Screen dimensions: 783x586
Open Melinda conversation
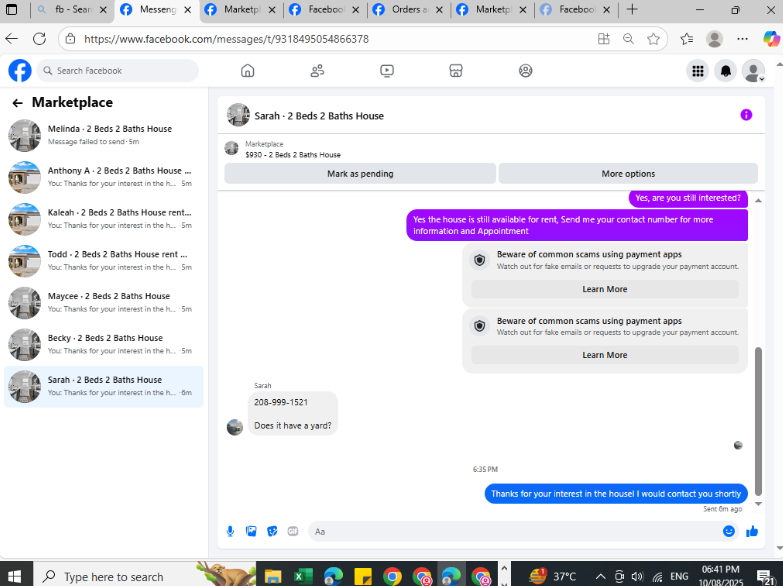pyautogui.click(x=103, y=135)
